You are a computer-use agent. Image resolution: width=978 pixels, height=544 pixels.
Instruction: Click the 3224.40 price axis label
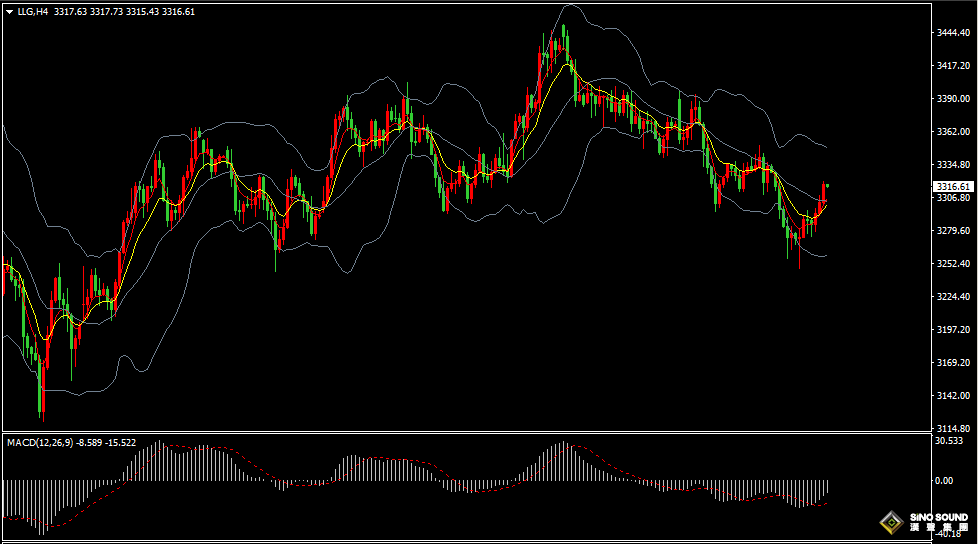point(951,297)
